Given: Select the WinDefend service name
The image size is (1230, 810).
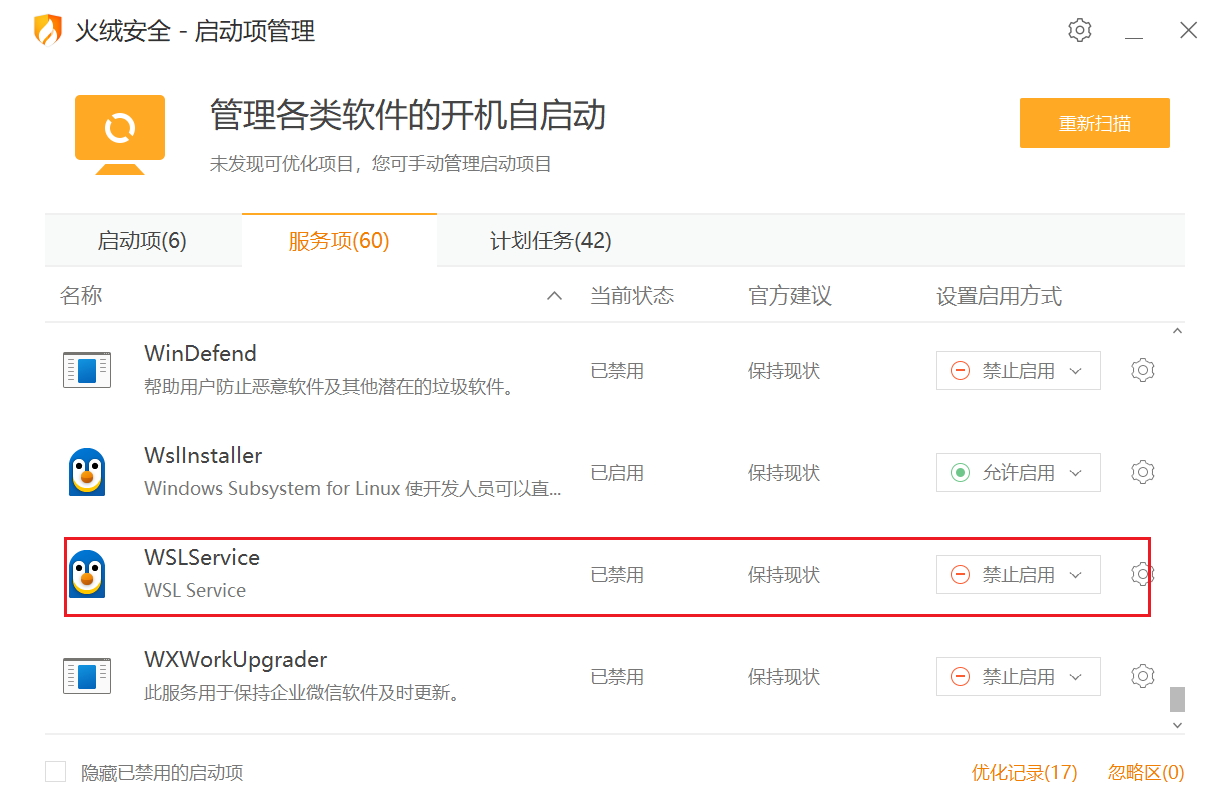Looking at the screenshot, I should 200,353.
